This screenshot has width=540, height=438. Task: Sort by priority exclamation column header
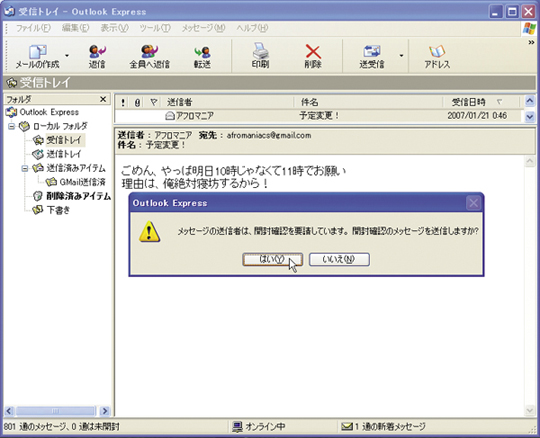(x=123, y=102)
